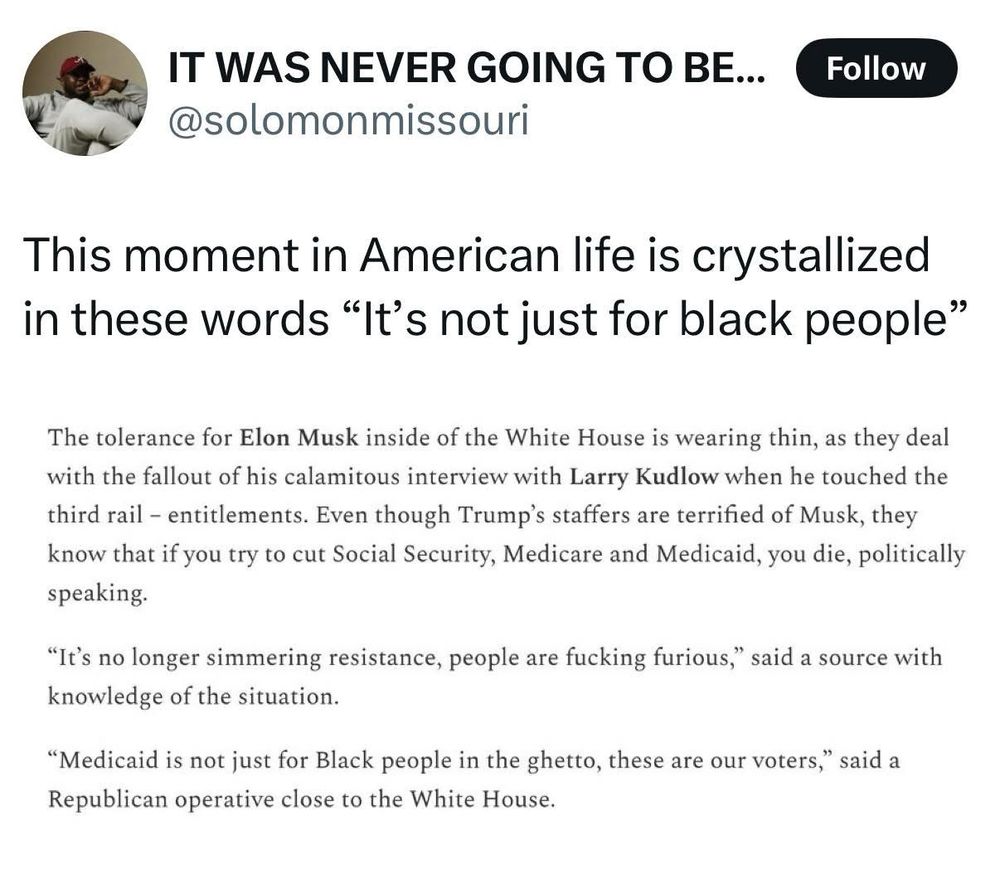This screenshot has height=879, width=1000.
Task: Click the bold name Elon Musk
Action: tap(299, 438)
